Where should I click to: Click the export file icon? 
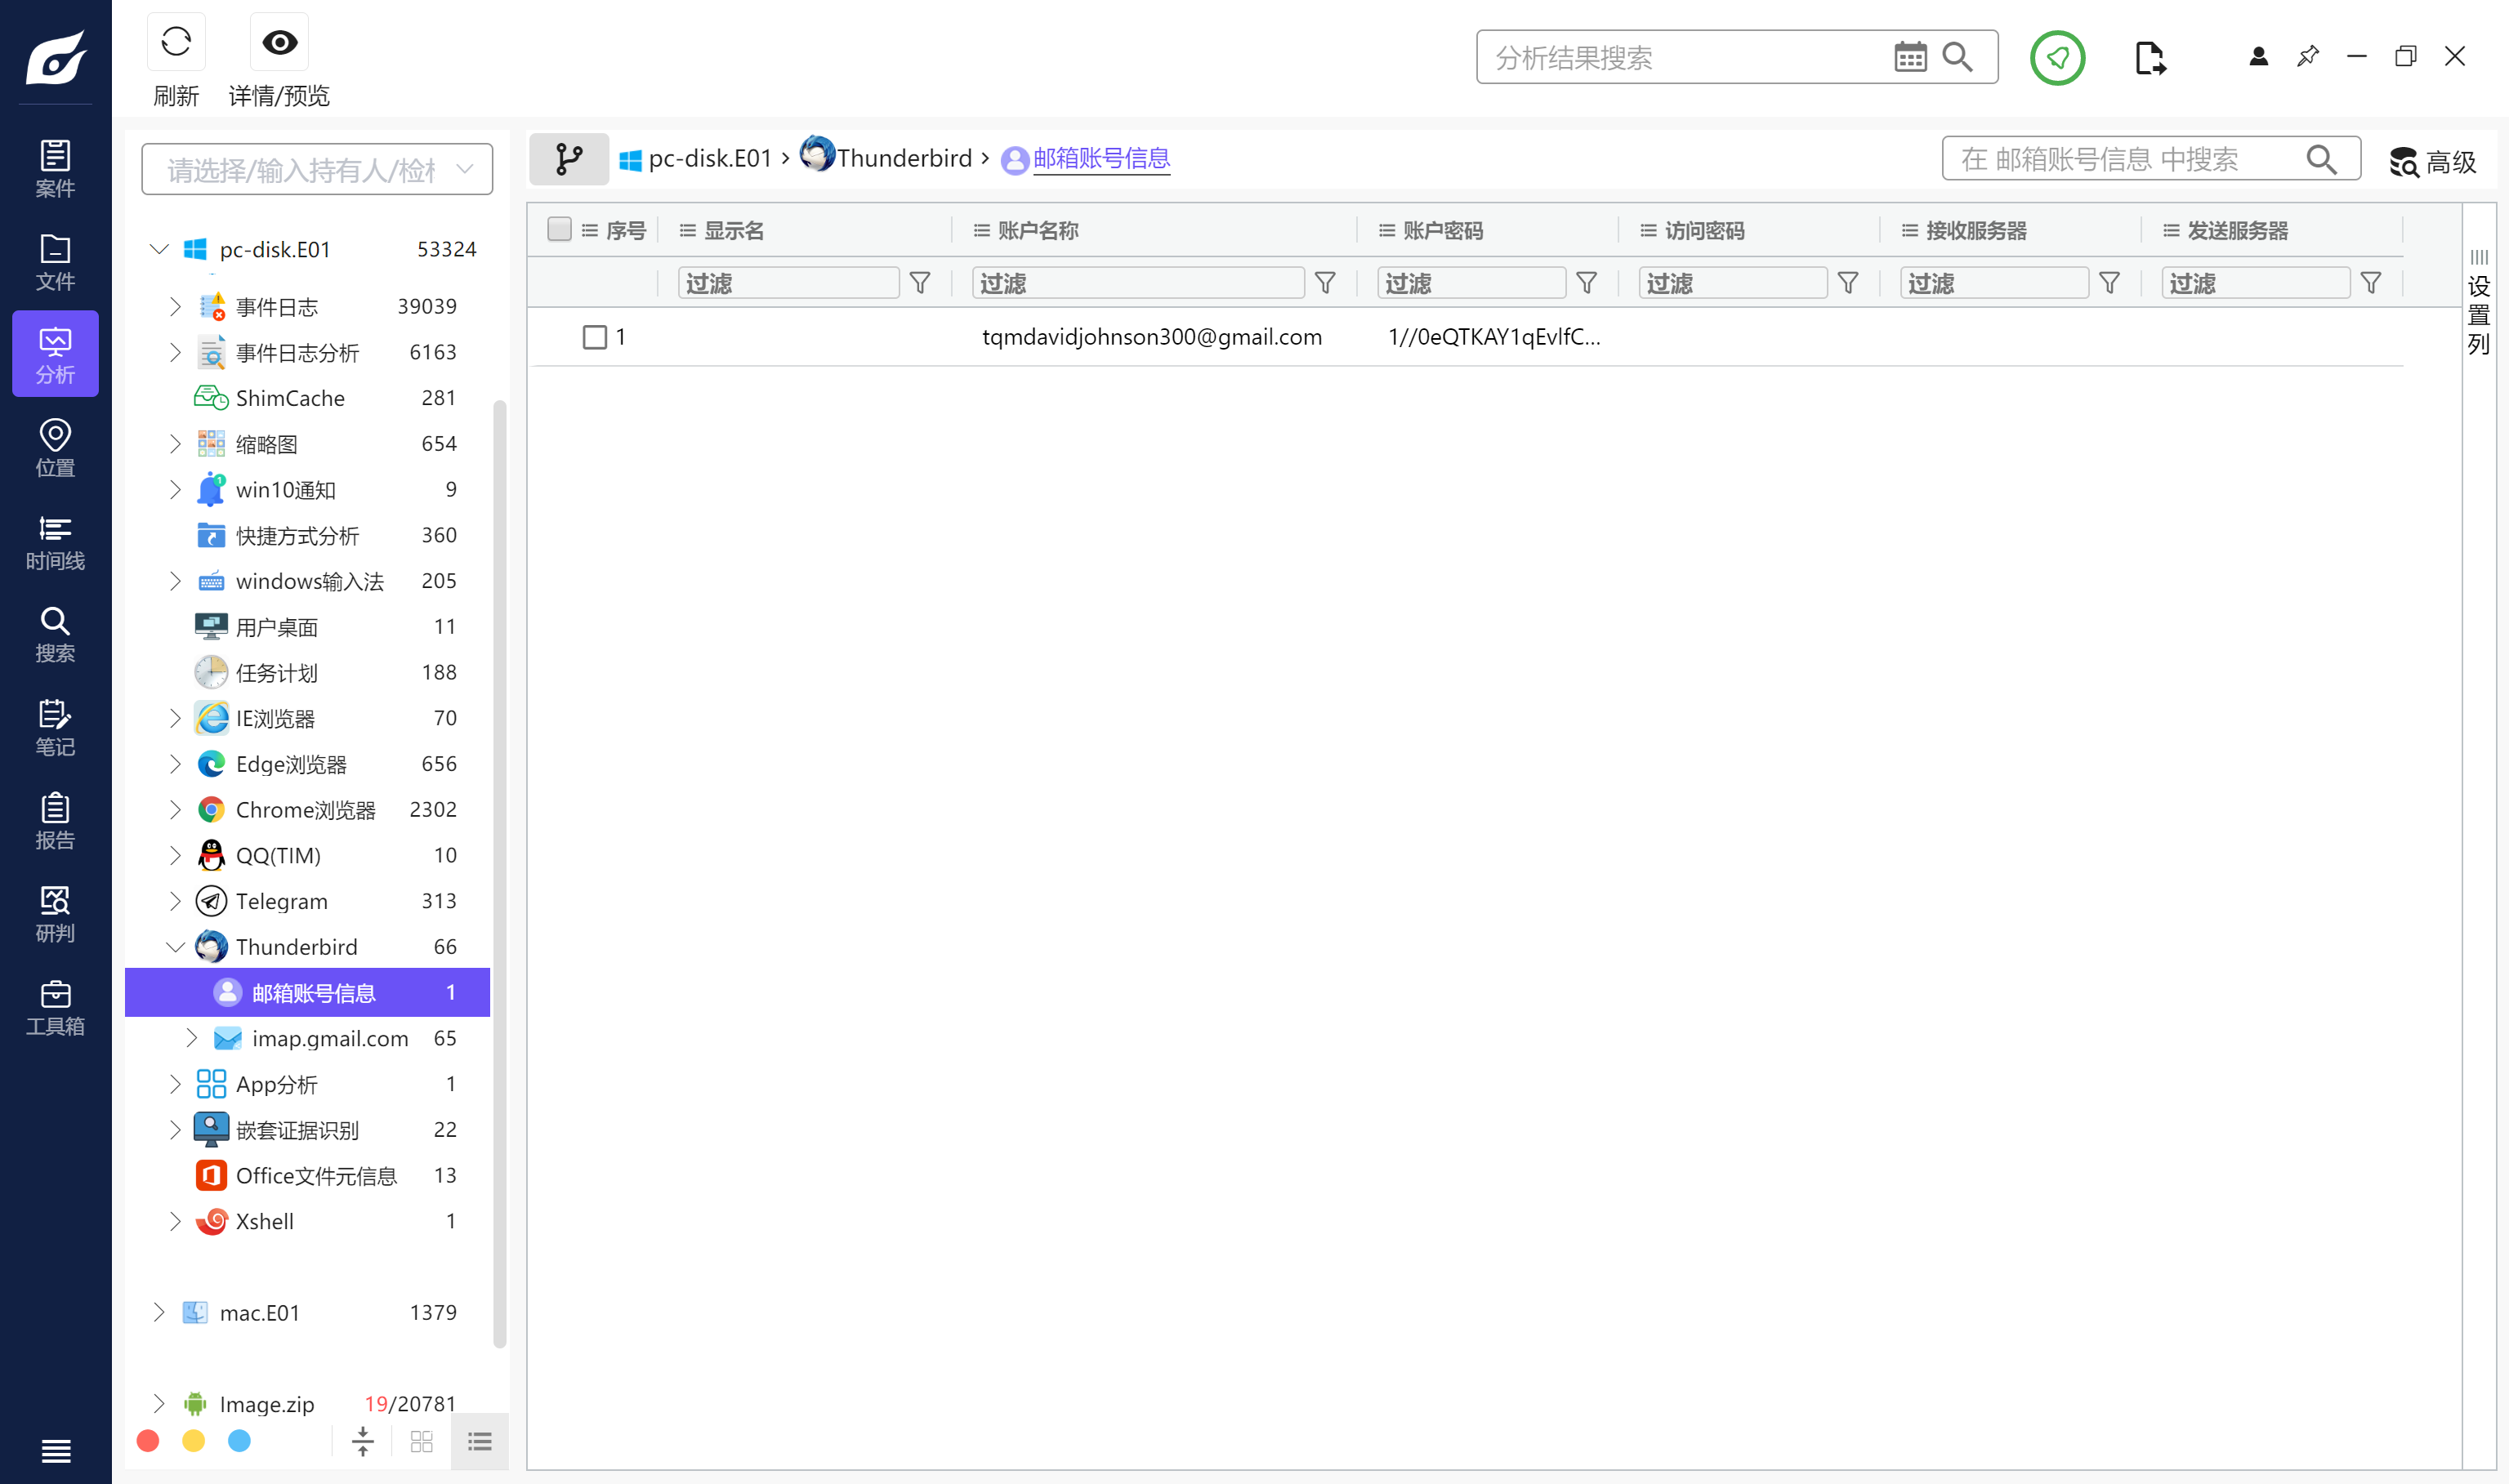tap(2150, 58)
